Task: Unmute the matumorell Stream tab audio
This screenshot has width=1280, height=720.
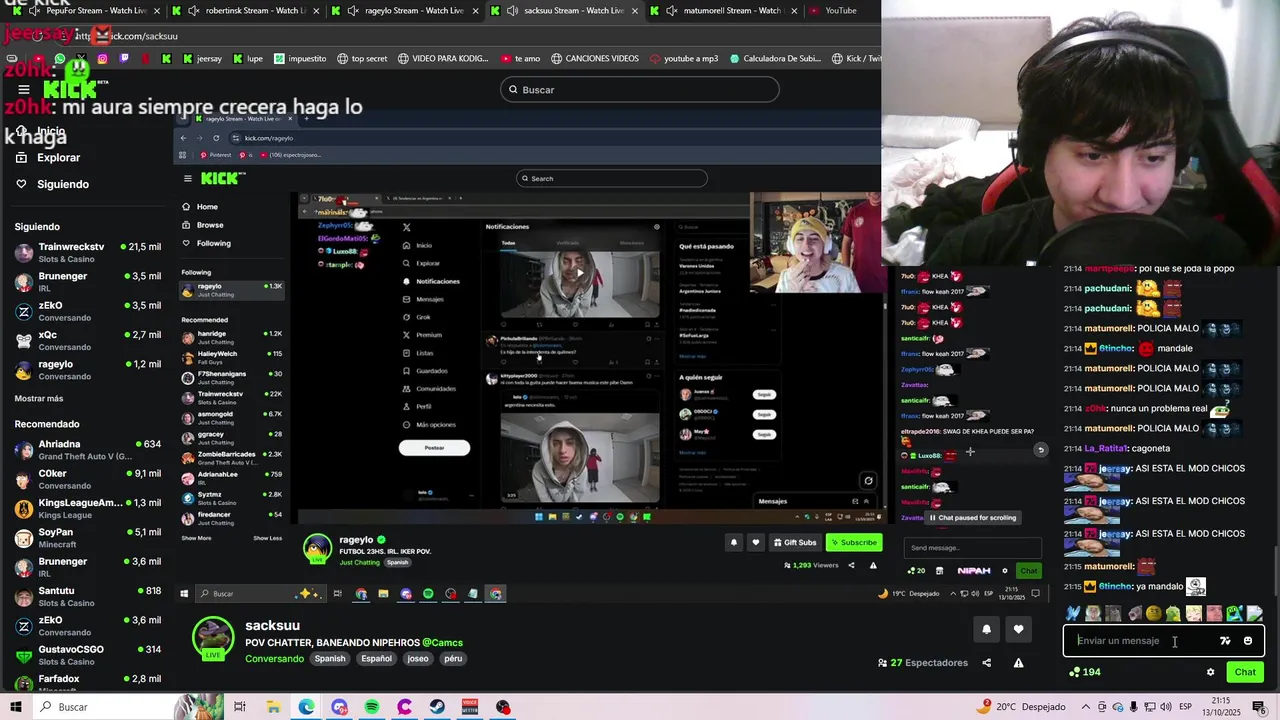Action: (x=670, y=11)
